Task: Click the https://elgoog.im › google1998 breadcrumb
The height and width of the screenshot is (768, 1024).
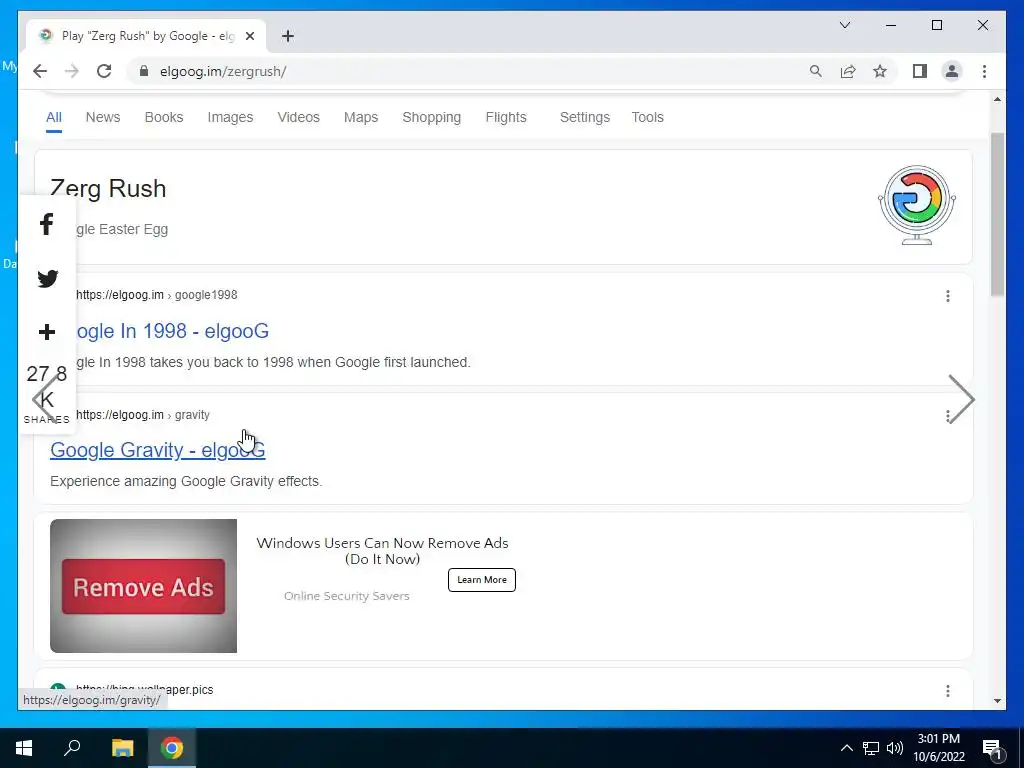Action: point(157,295)
